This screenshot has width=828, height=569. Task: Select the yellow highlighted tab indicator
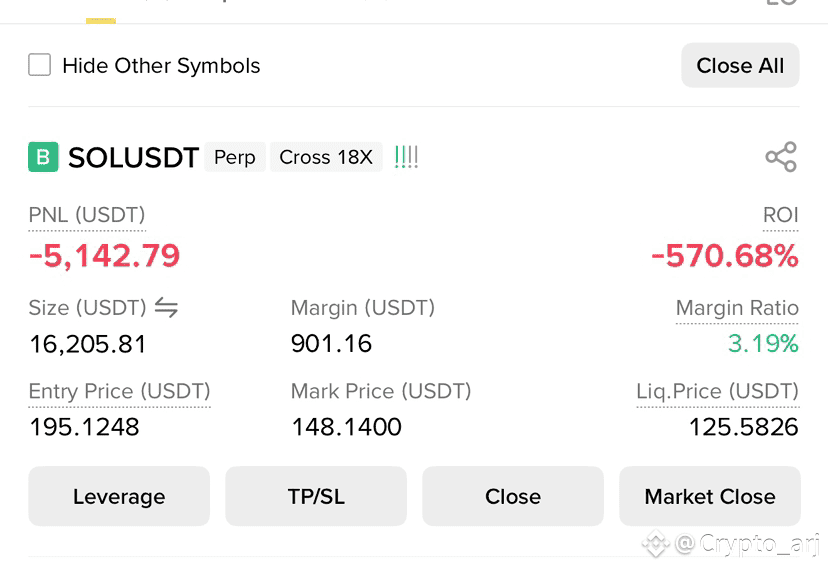101,21
